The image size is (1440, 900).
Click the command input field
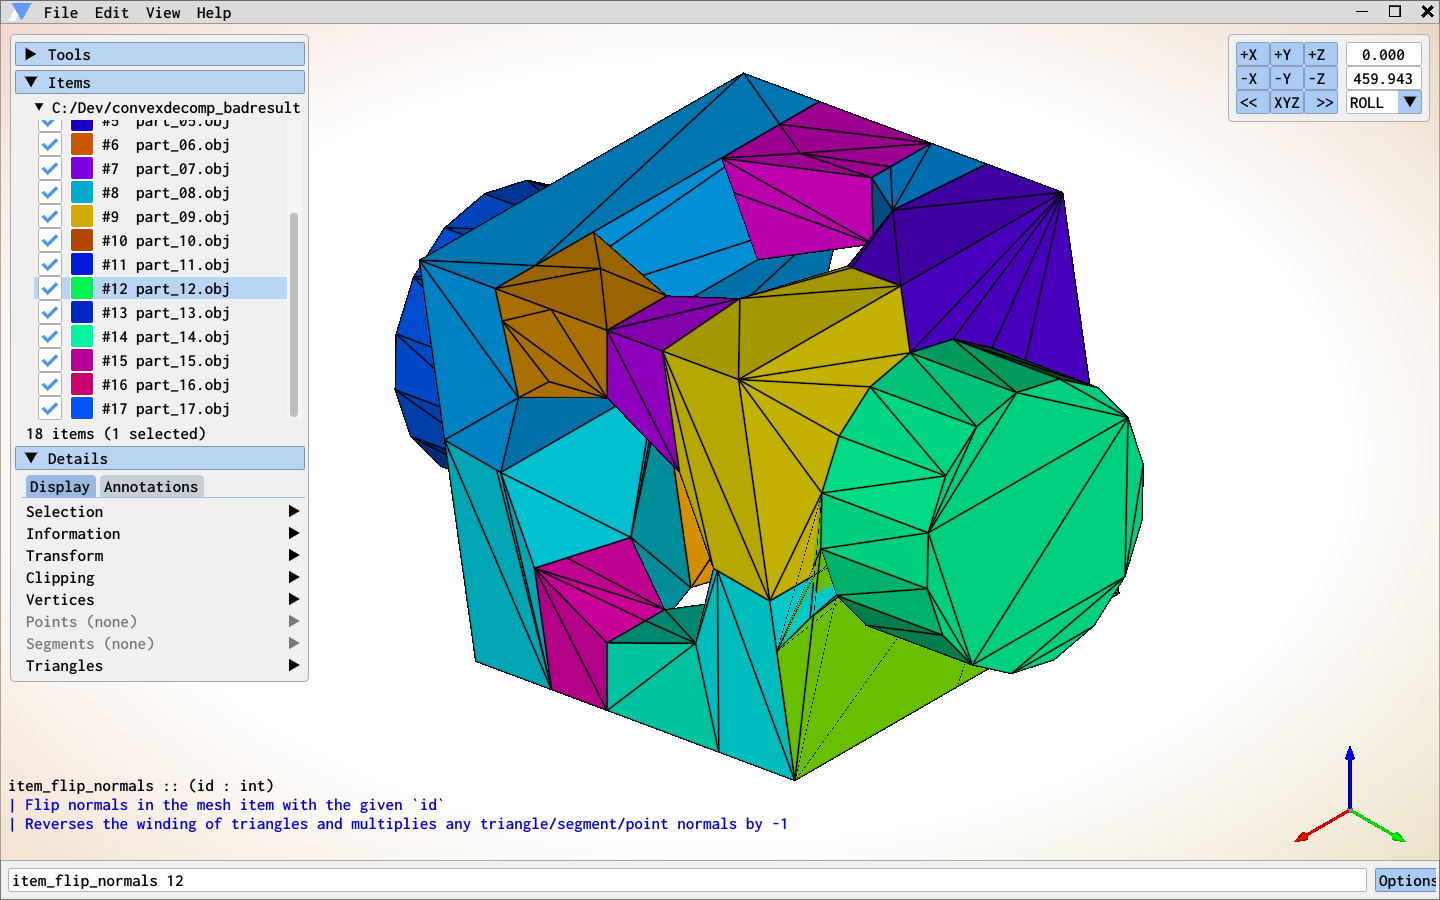tap(687, 881)
